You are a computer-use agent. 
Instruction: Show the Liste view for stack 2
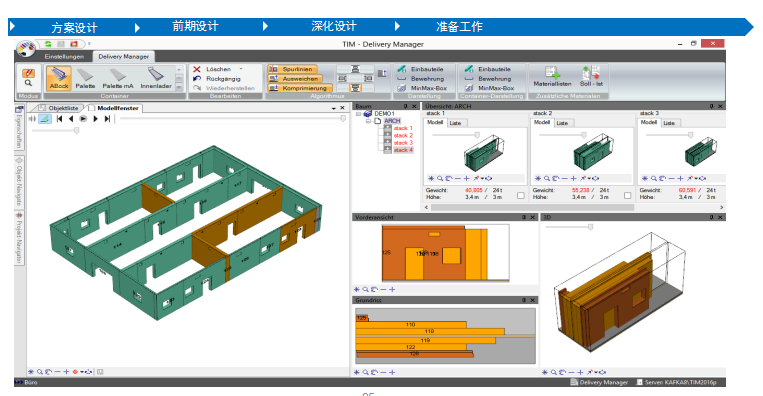point(562,123)
